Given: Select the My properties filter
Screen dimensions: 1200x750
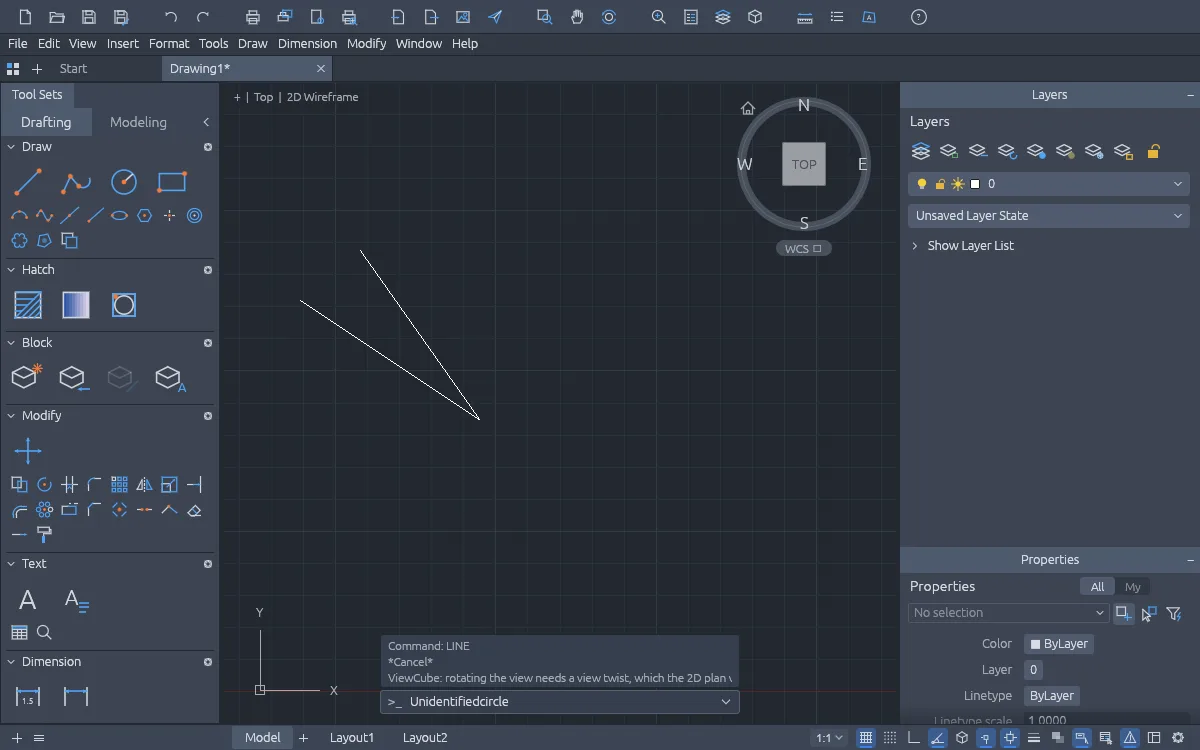Looking at the screenshot, I should coord(1132,587).
